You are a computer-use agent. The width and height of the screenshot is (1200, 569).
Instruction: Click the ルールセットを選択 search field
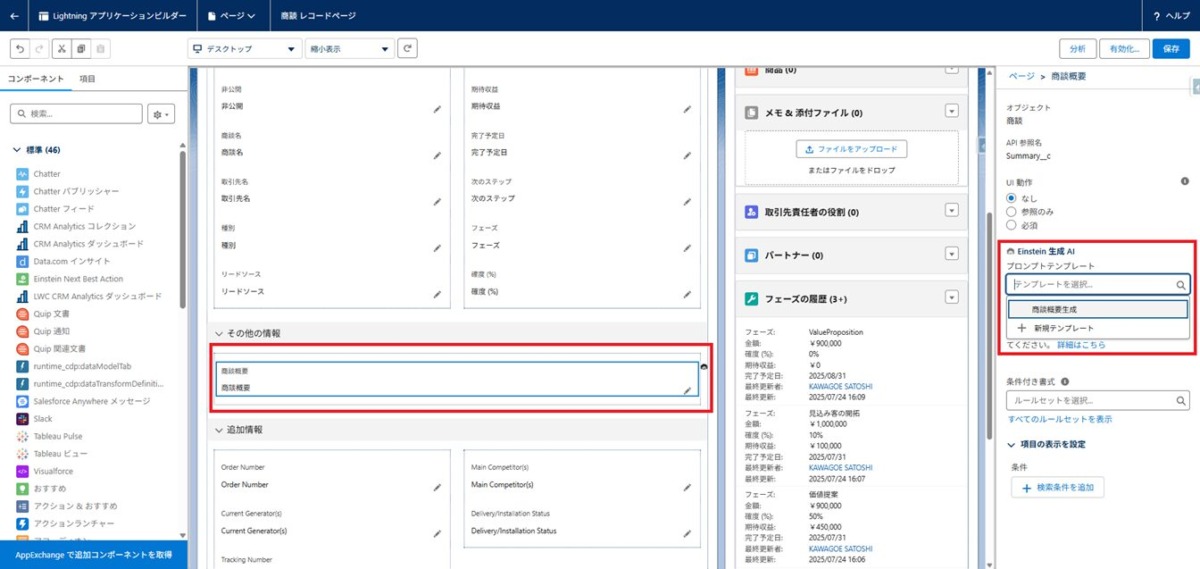point(1098,401)
